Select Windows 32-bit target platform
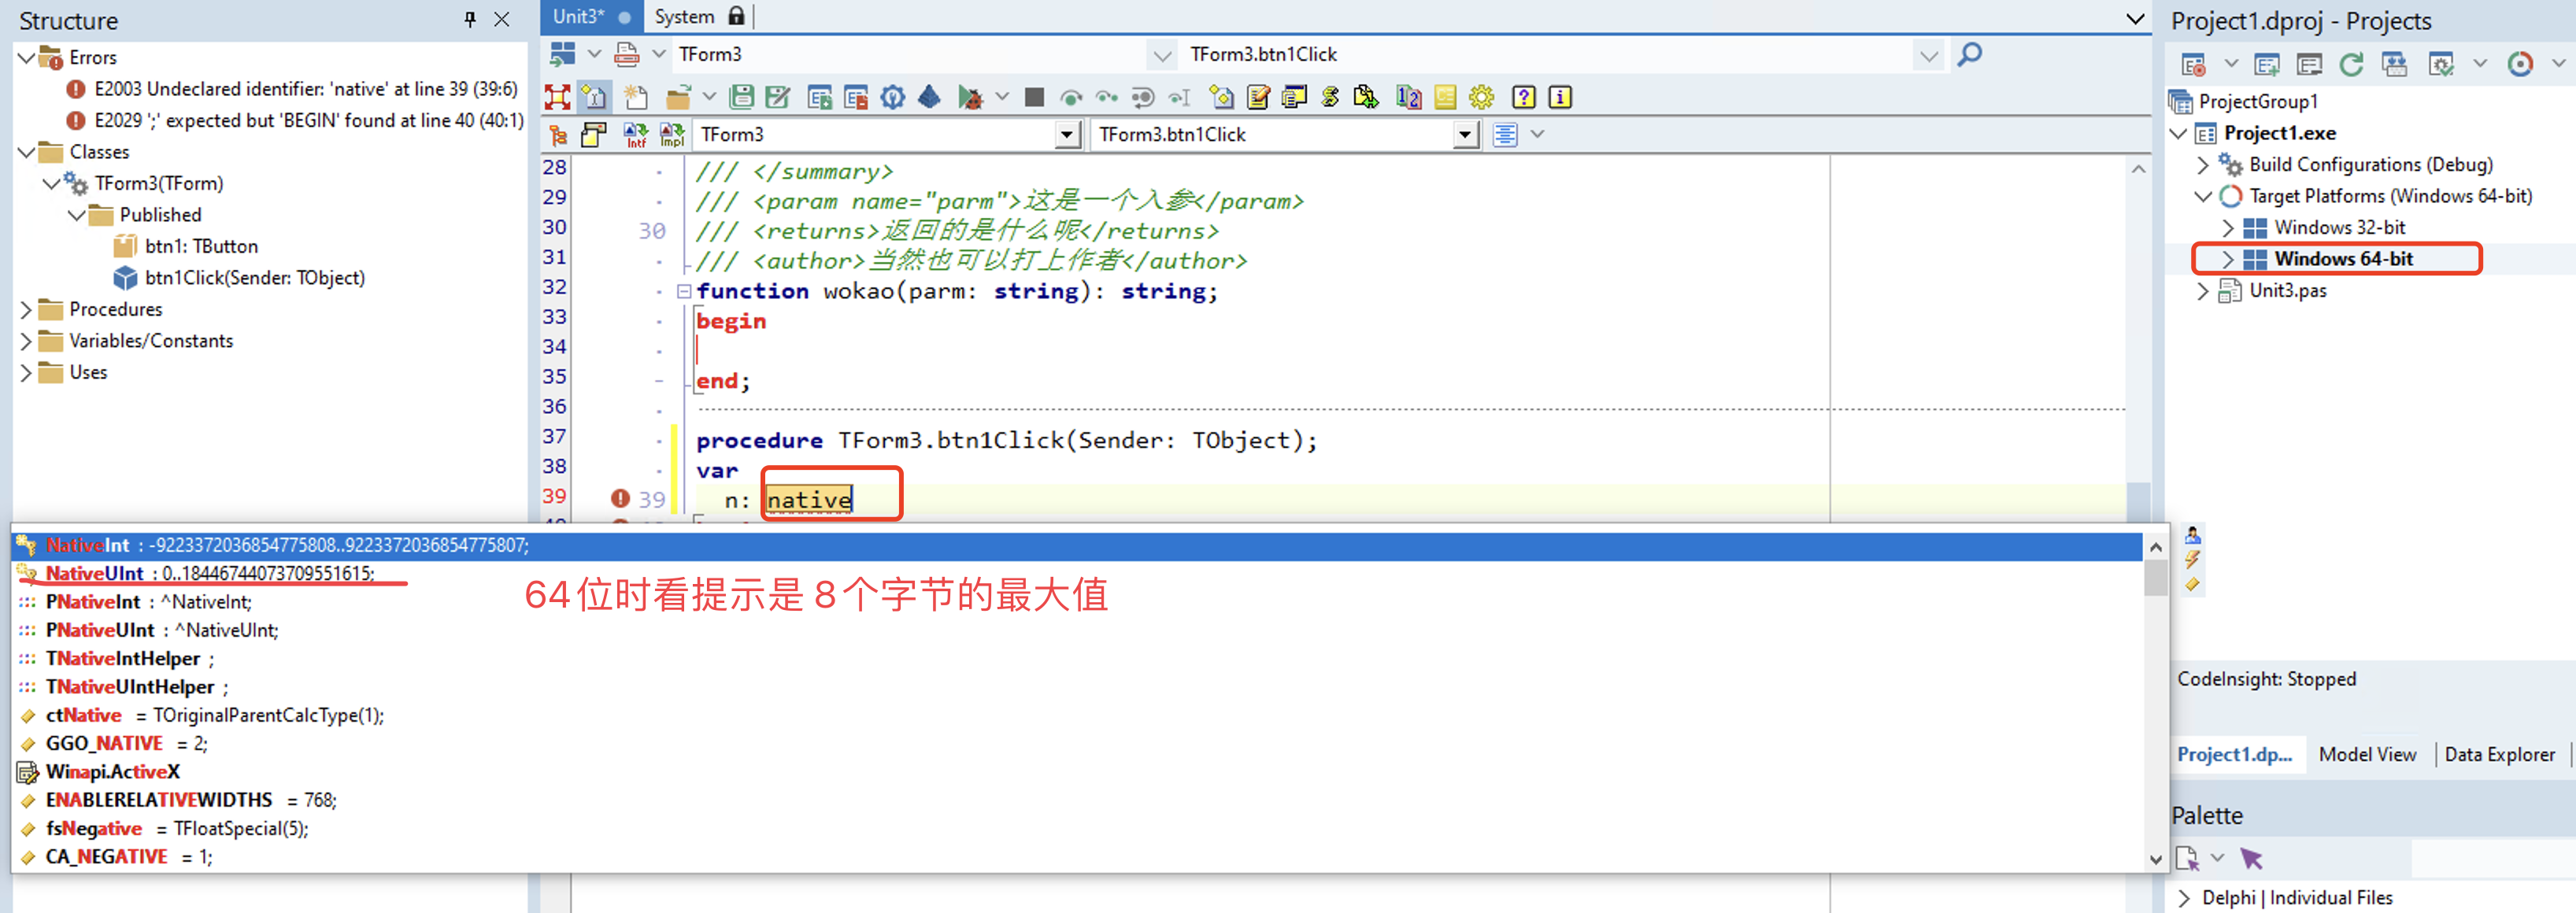 2338,227
